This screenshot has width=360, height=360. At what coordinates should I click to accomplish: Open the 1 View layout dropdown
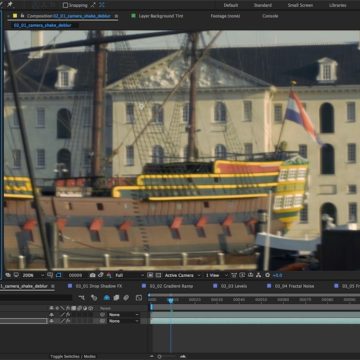[x=216, y=275]
